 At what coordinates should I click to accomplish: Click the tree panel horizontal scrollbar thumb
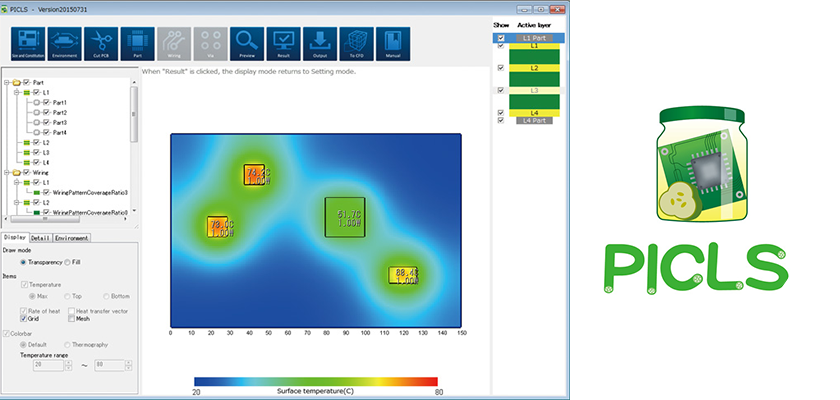click(x=46, y=218)
